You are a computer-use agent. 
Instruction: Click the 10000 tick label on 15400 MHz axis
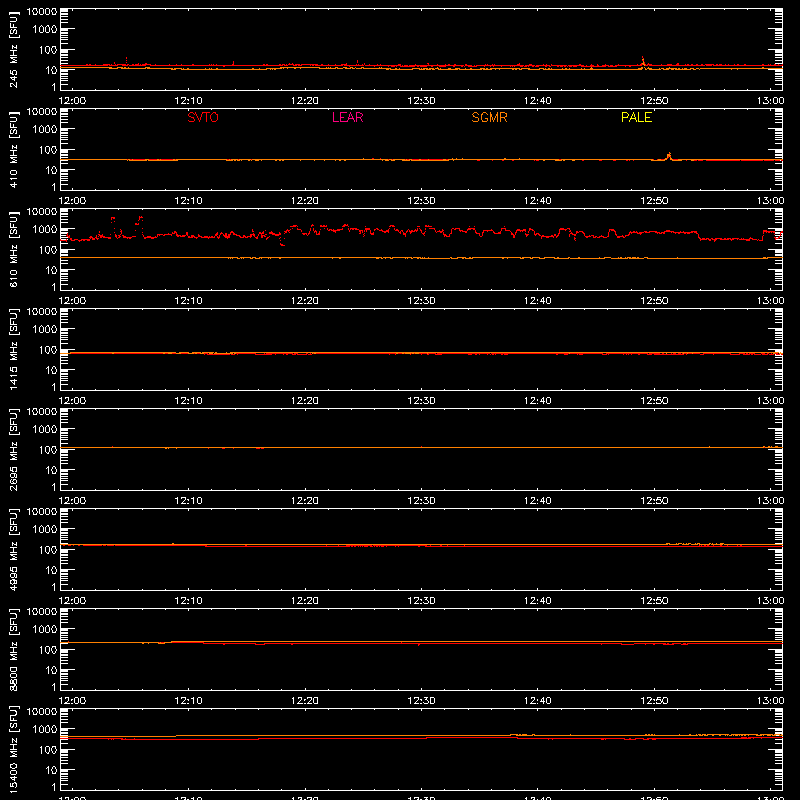pos(42,712)
